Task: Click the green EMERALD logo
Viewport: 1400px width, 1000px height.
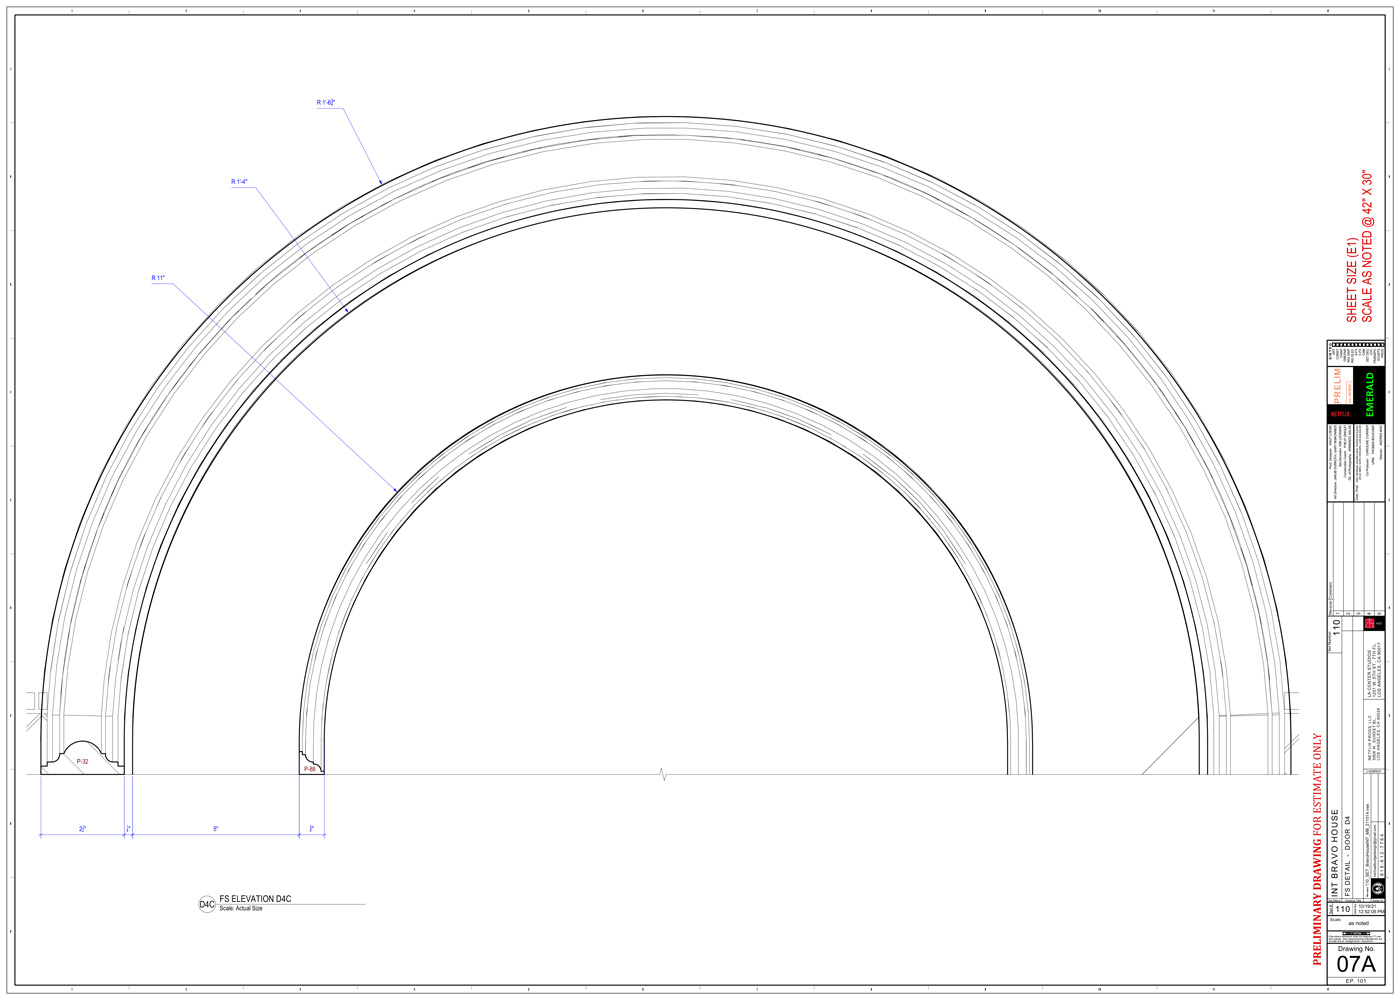Action: (x=1370, y=394)
